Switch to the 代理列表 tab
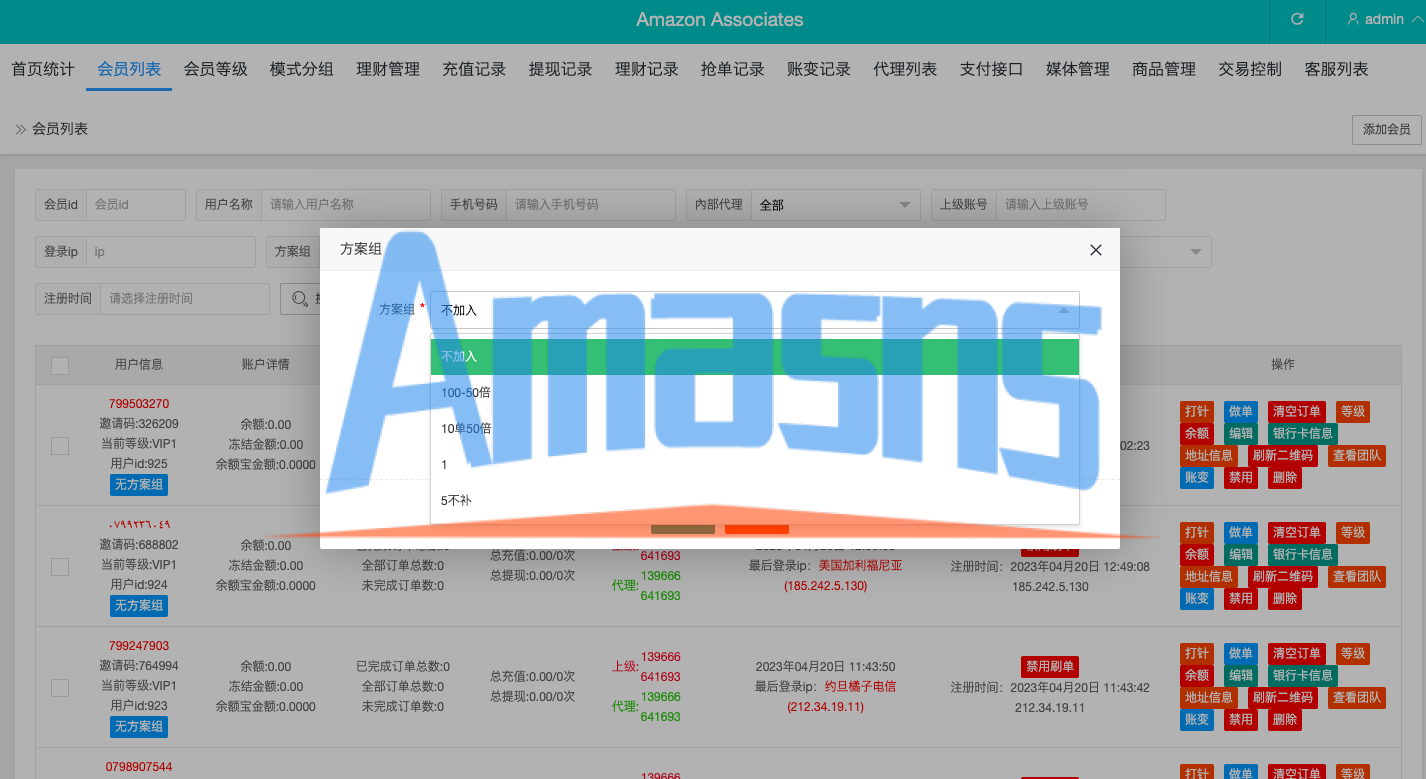Screen dimensions: 1426x779 click(x=905, y=69)
